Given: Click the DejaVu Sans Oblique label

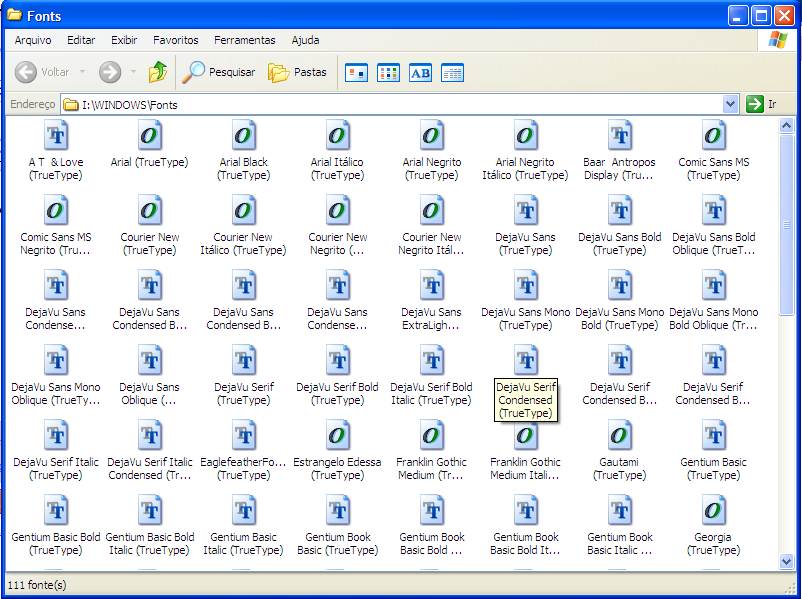Looking at the screenshot, I should point(149,393).
